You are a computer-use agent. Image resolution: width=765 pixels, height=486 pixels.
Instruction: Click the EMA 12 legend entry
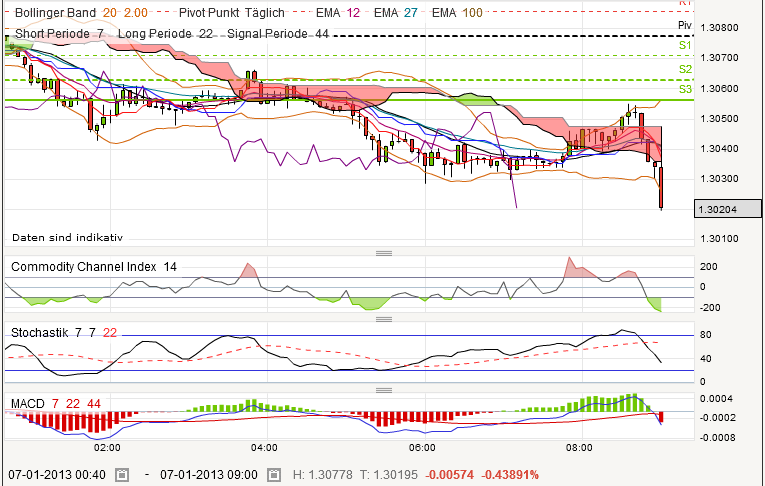coord(338,13)
